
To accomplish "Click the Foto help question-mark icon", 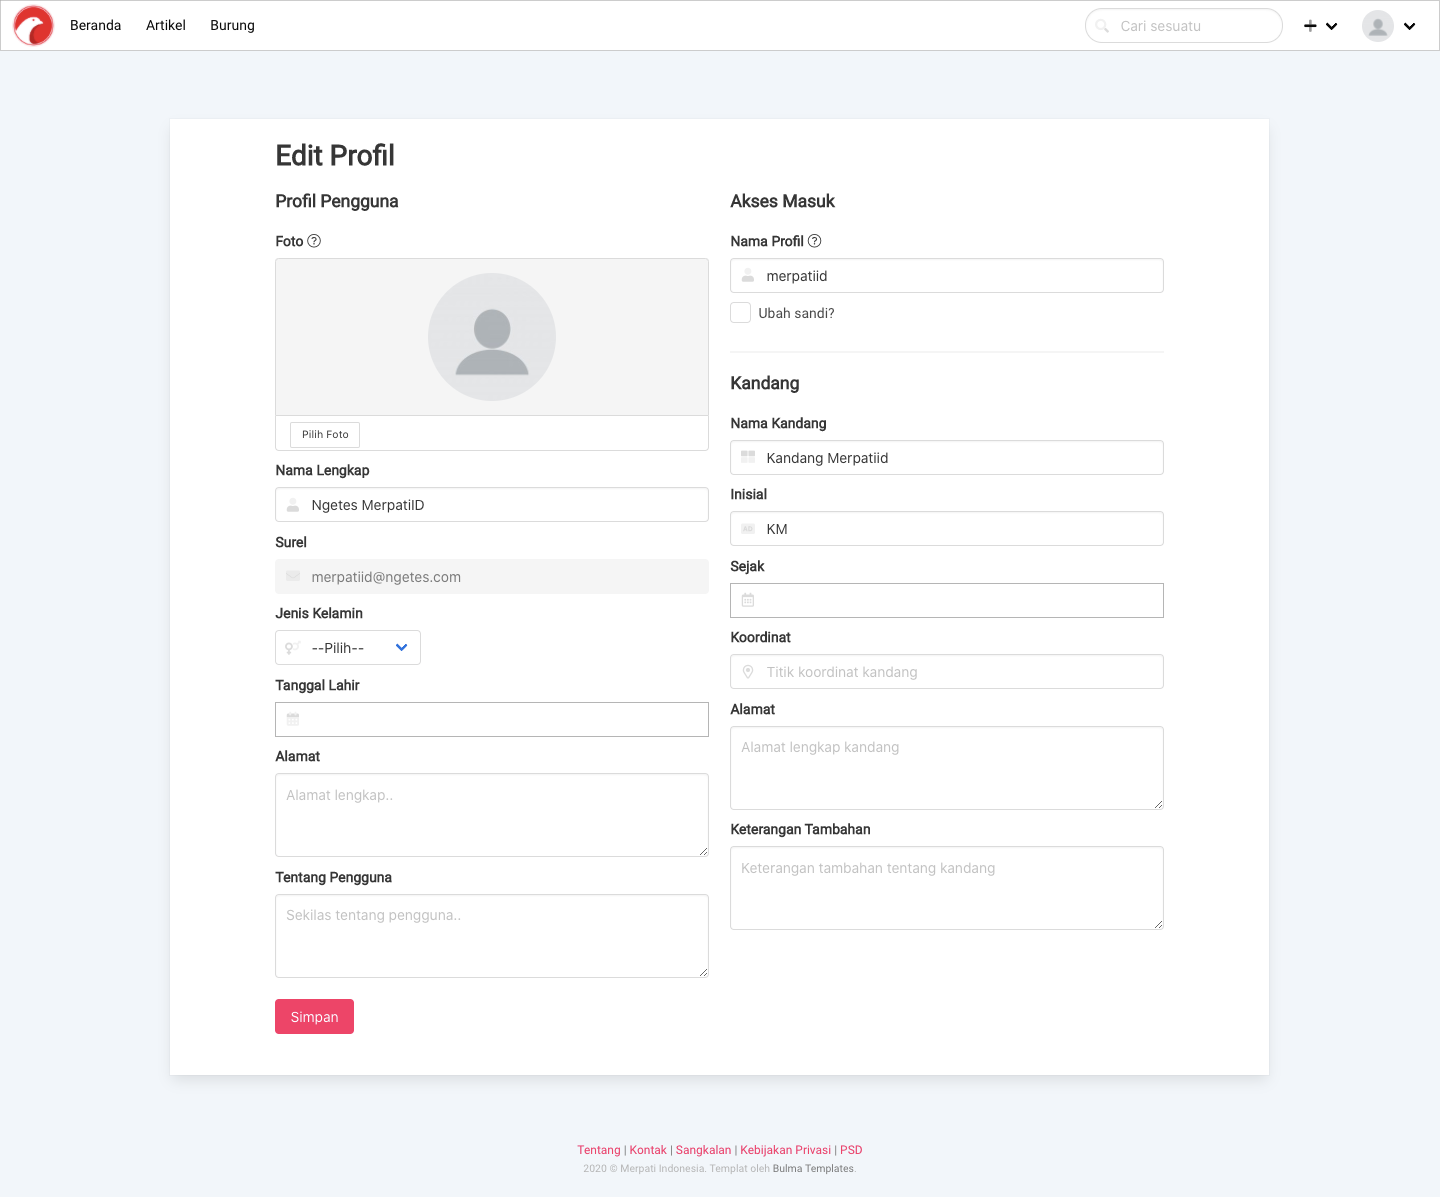I will [314, 241].
